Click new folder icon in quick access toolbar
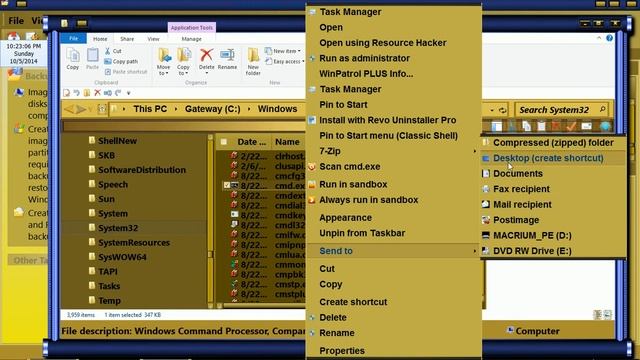Screen dimensions: 640x360 (87, 93)
